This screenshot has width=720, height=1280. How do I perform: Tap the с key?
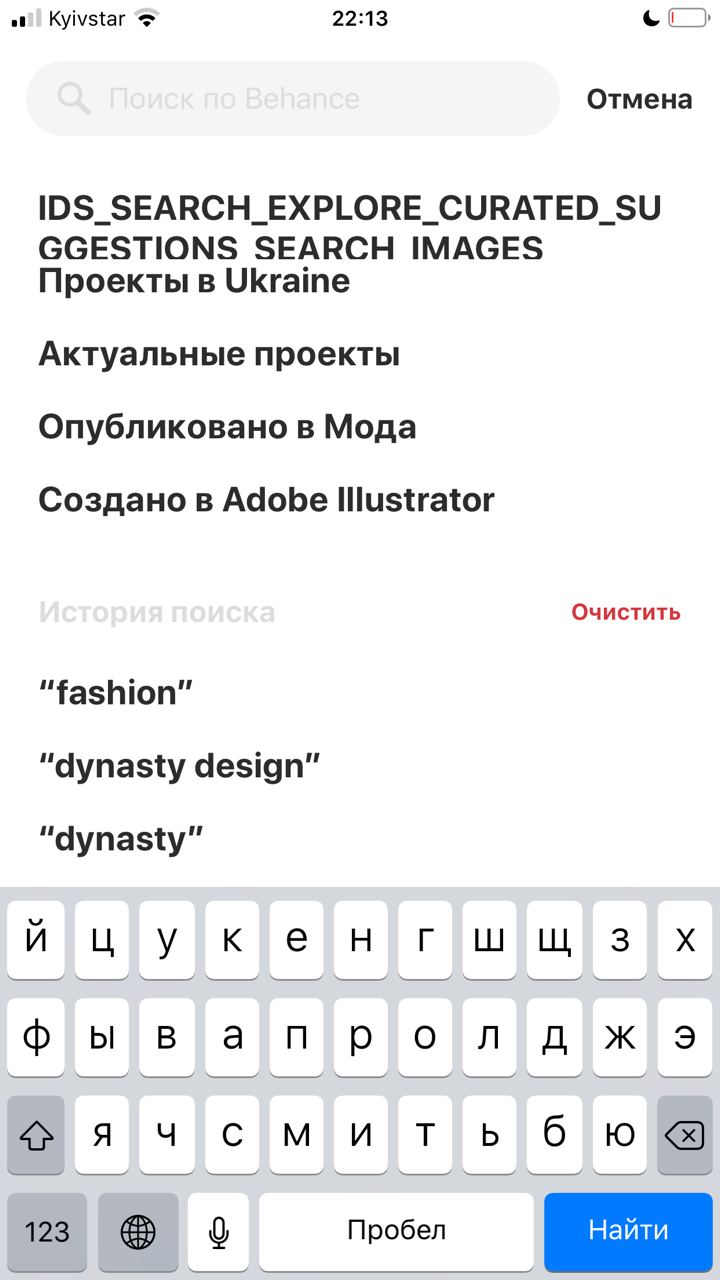point(232,1135)
